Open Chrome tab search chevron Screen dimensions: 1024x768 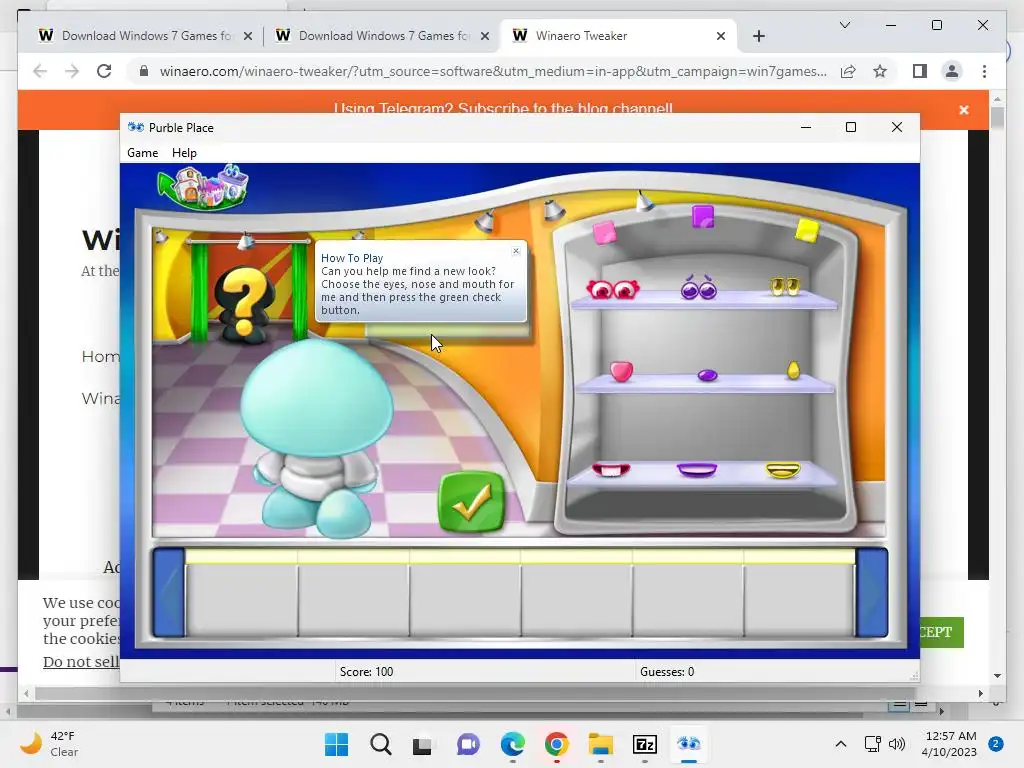point(844,25)
